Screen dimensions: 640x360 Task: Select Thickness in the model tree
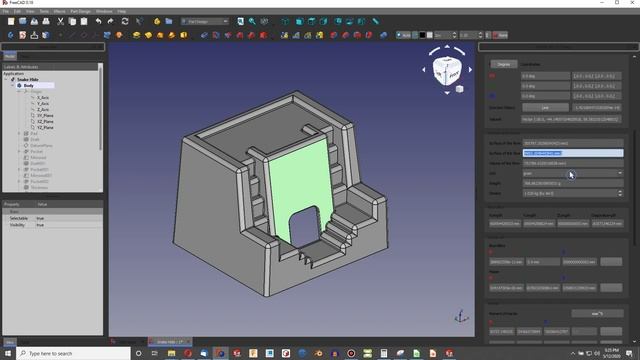[x=39, y=187]
